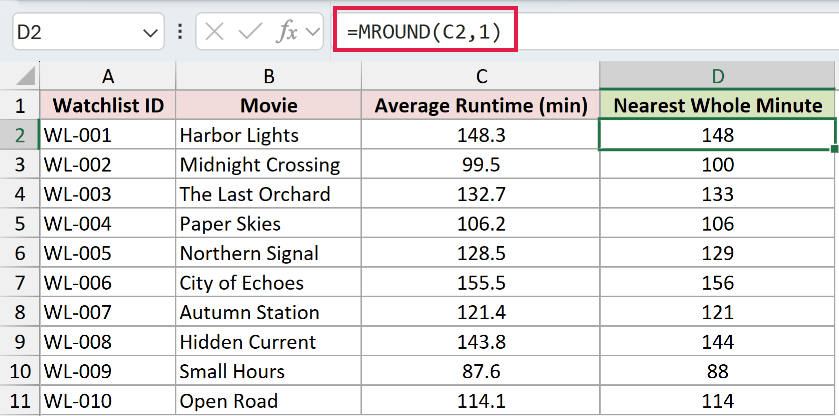
Task: Select the cell containing 87.6
Action: coord(481,370)
